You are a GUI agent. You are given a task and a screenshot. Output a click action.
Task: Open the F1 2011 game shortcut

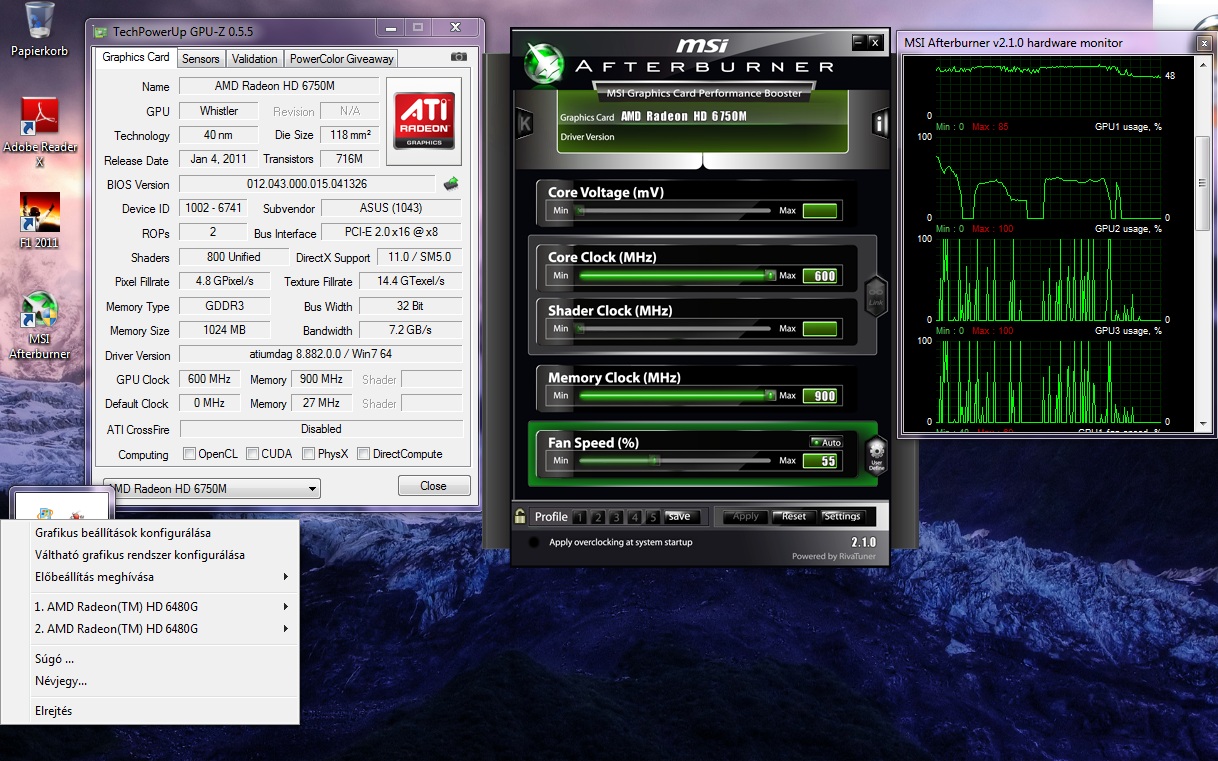pos(40,220)
